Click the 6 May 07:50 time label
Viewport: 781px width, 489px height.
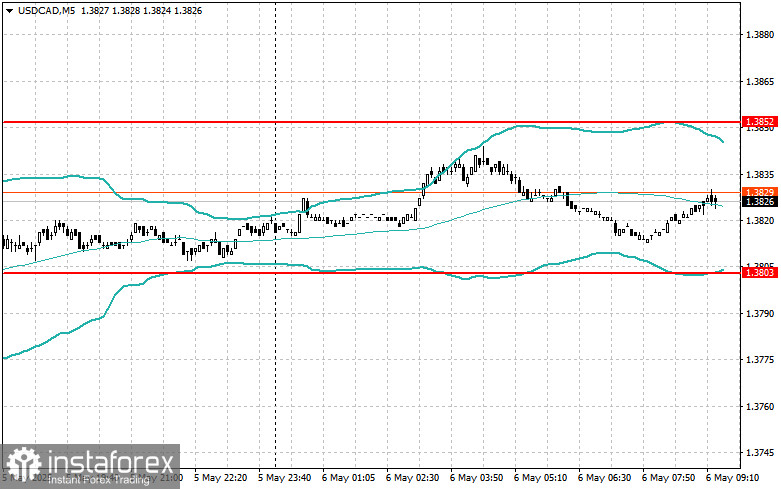pyautogui.click(x=668, y=478)
